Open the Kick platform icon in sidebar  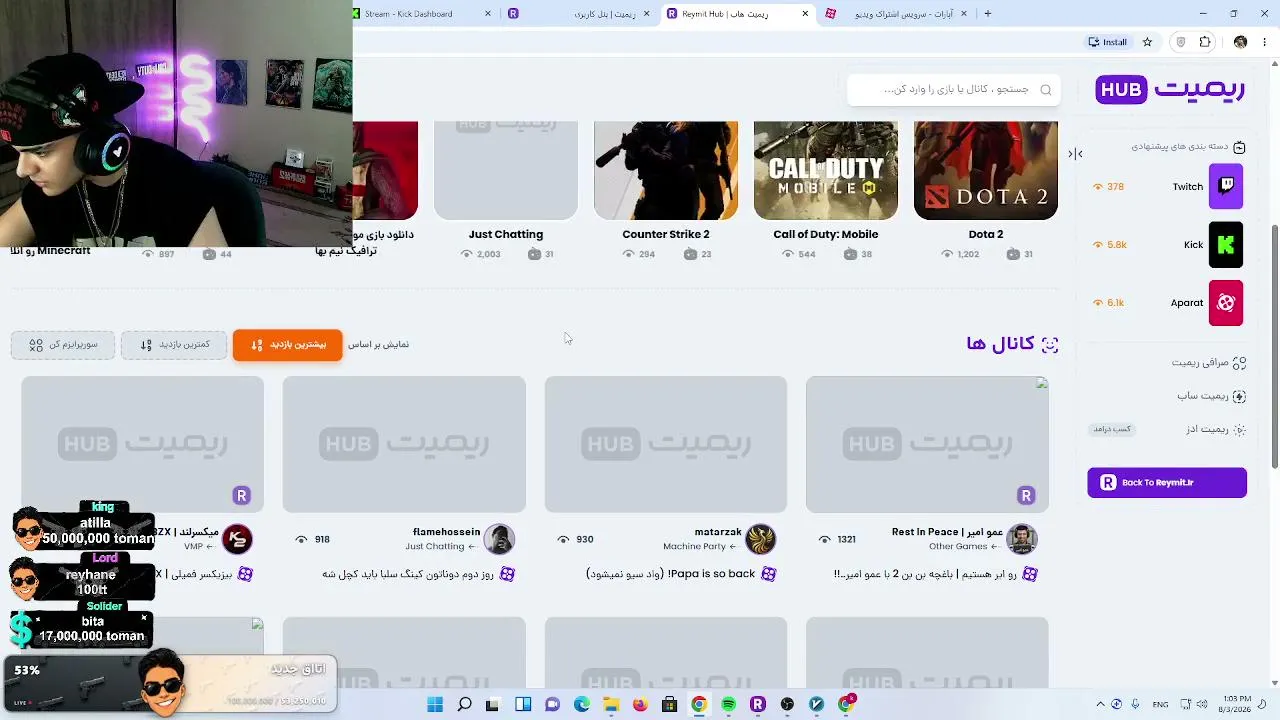point(1226,245)
